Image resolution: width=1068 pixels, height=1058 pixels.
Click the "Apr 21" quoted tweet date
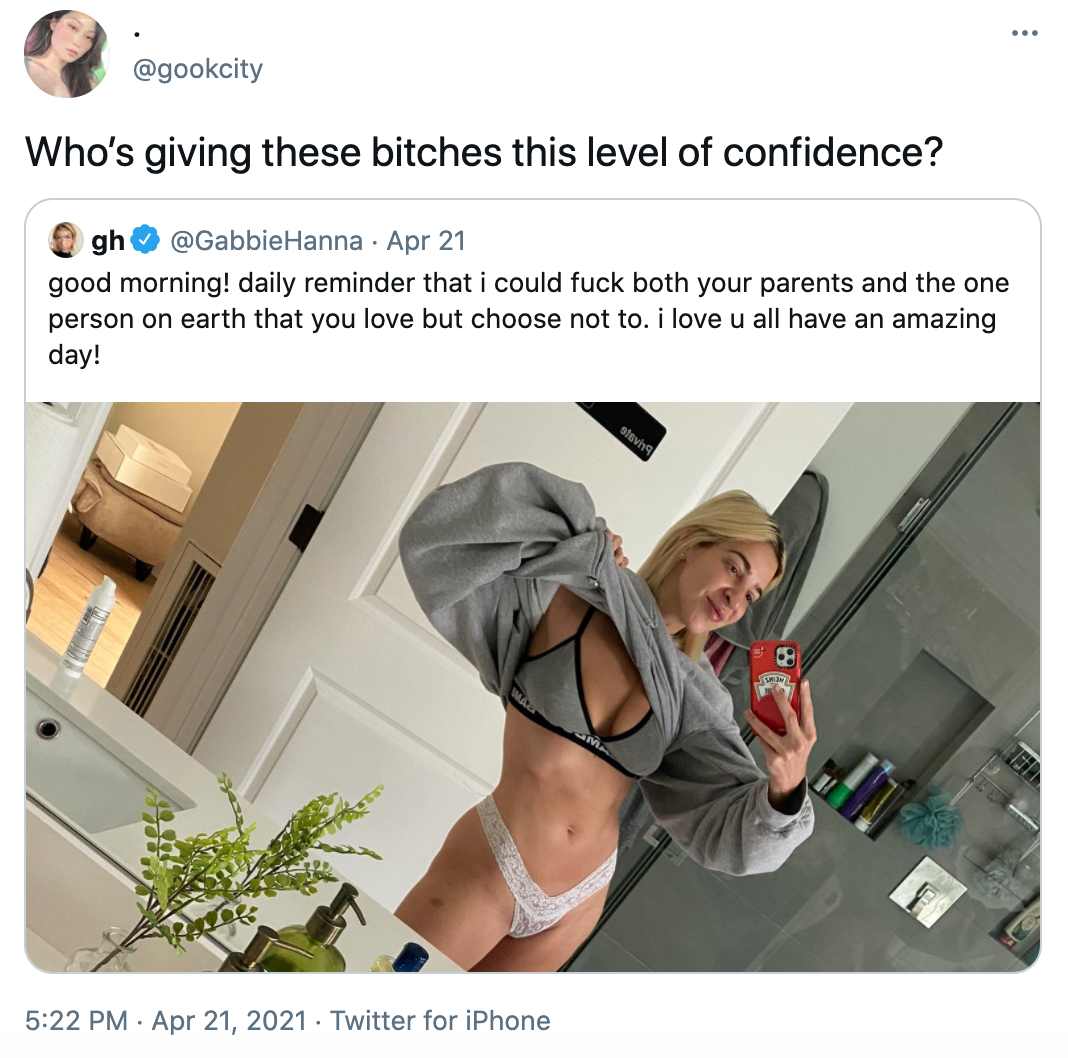426,240
